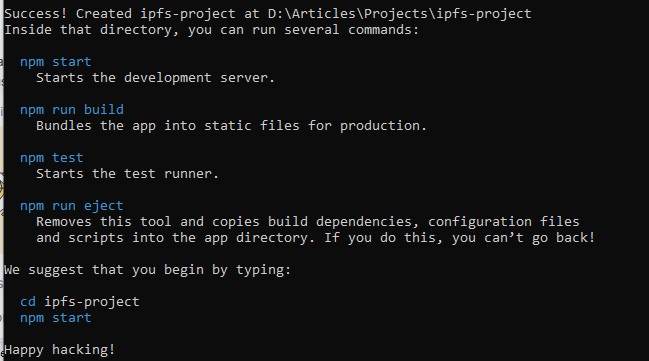Image resolution: width=649 pixels, height=361 pixels.
Task: Click the 'npm run eject' command text
Action: tap(72, 206)
